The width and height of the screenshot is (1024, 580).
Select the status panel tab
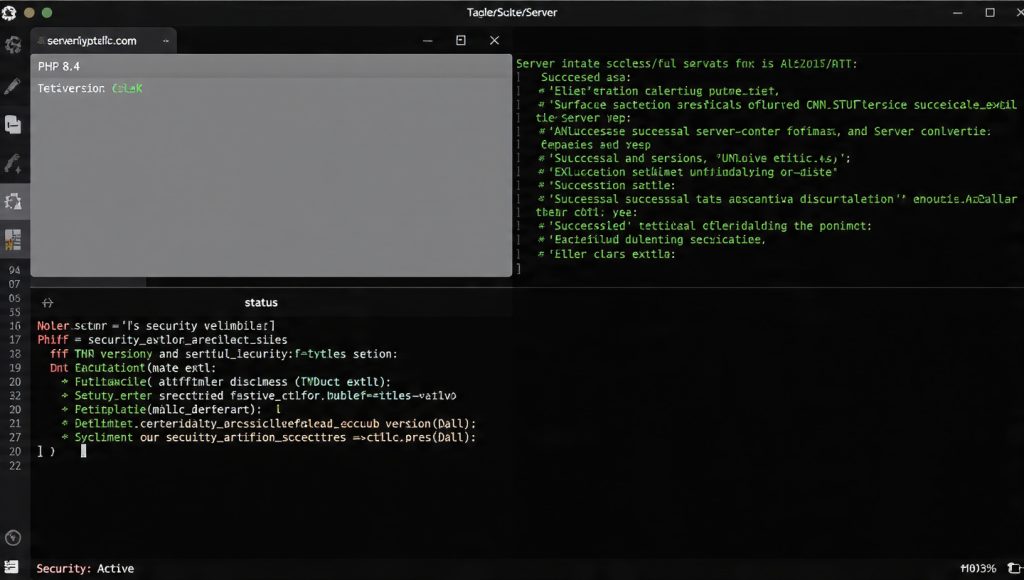(x=261, y=302)
